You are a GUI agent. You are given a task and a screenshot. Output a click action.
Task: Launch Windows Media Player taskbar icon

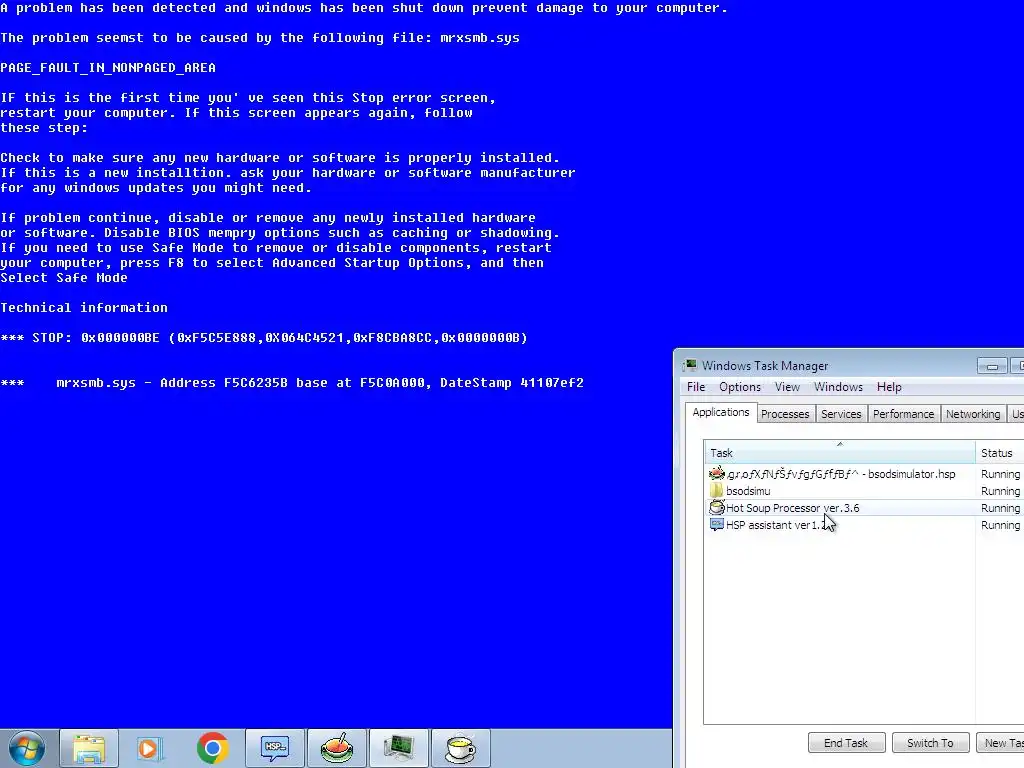150,748
